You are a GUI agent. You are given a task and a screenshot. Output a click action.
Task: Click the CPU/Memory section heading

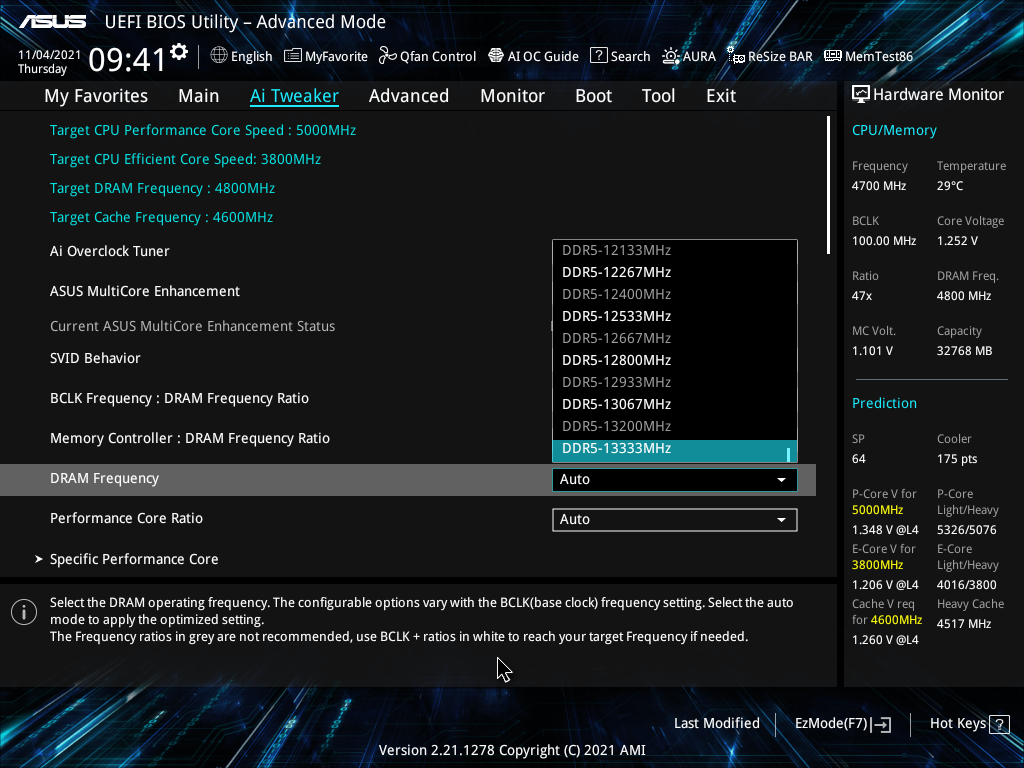coord(894,131)
